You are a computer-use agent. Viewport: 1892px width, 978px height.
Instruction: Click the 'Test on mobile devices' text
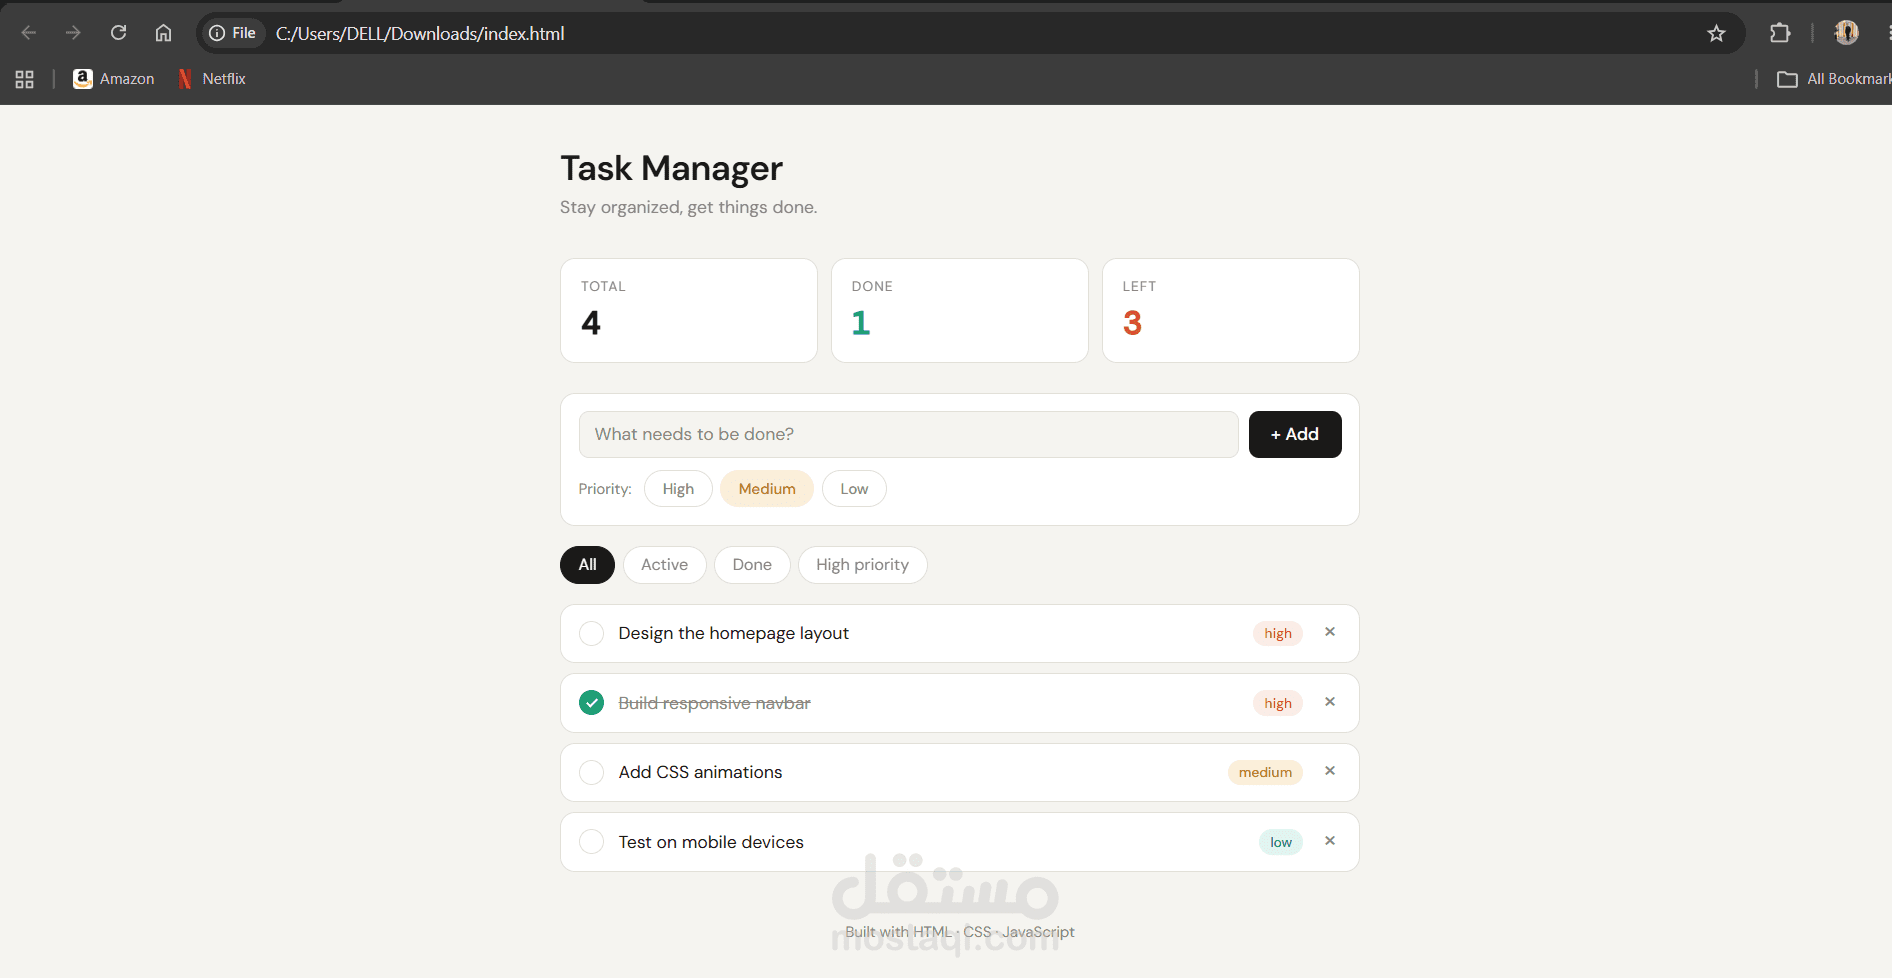[x=711, y=842]
